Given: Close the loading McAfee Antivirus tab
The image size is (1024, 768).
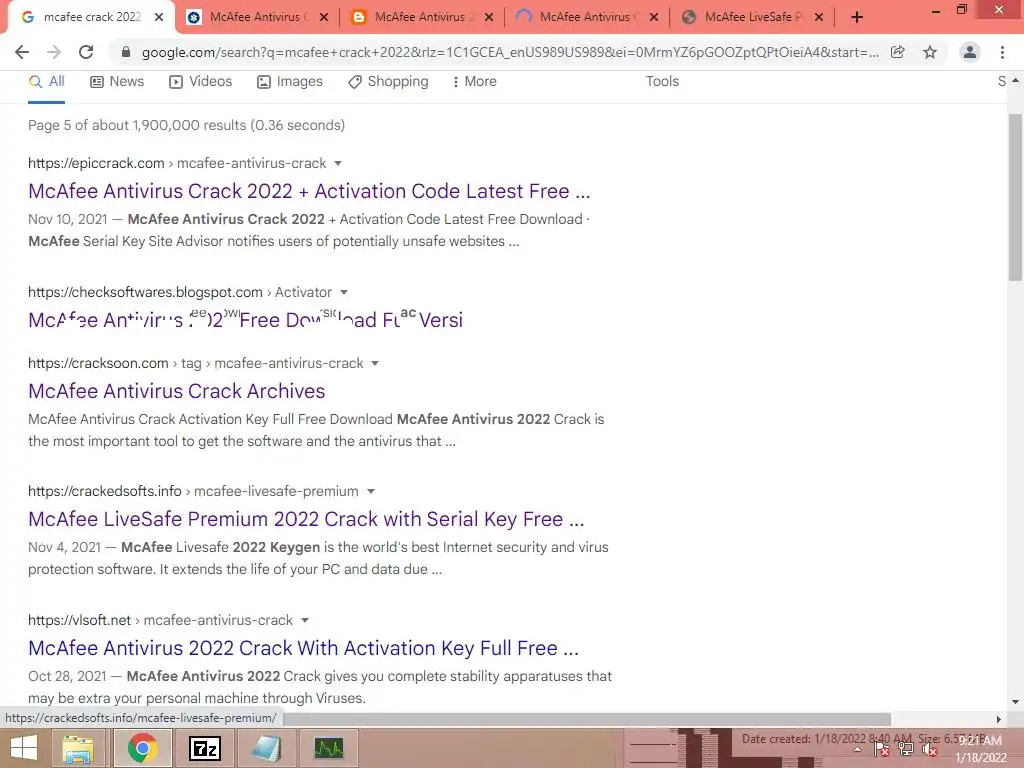Looking at the screenshot, I should [654, 18].
